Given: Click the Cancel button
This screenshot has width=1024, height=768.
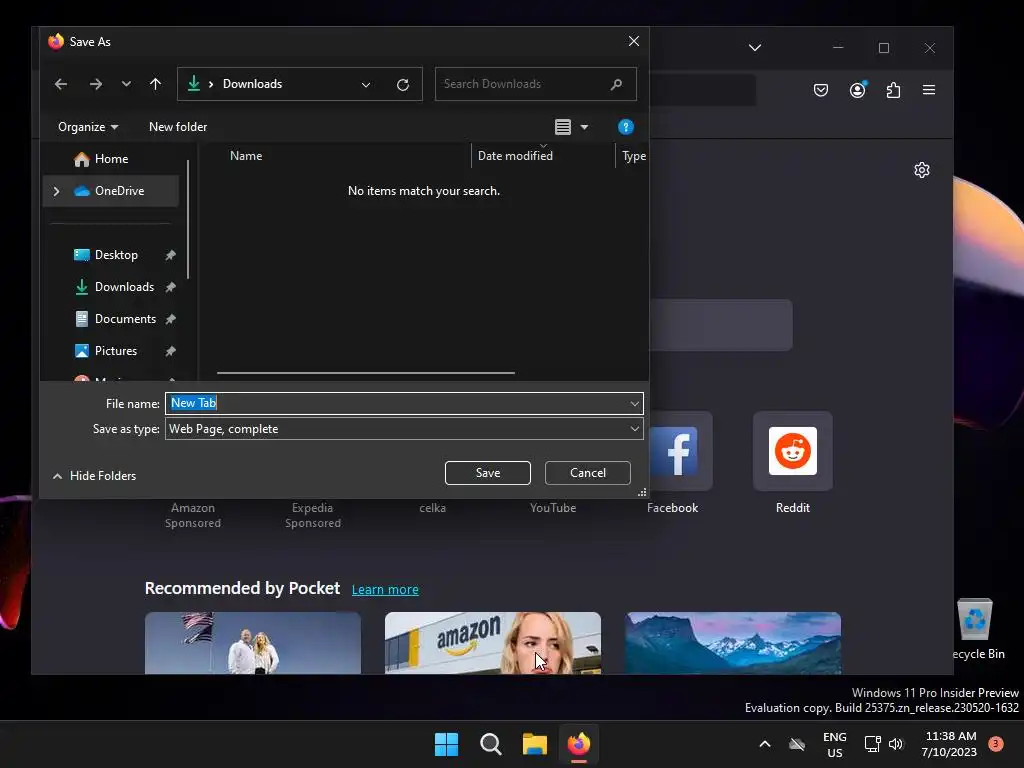Looking at the screenshot, I should point(588,473).
